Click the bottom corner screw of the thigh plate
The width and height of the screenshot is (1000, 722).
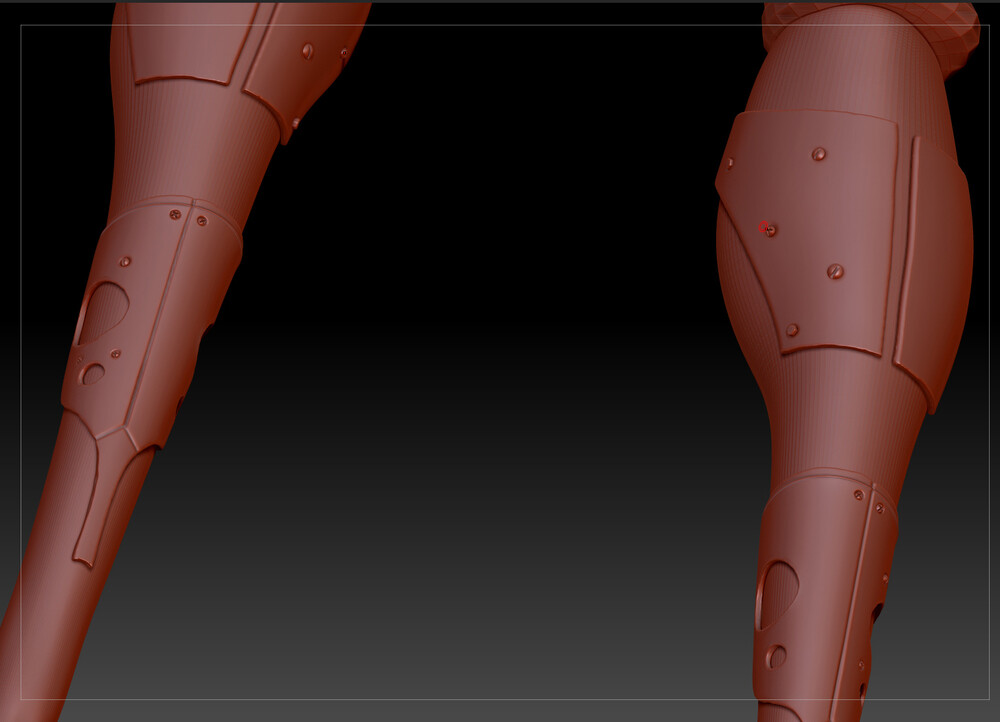click(x=792, y=330)
